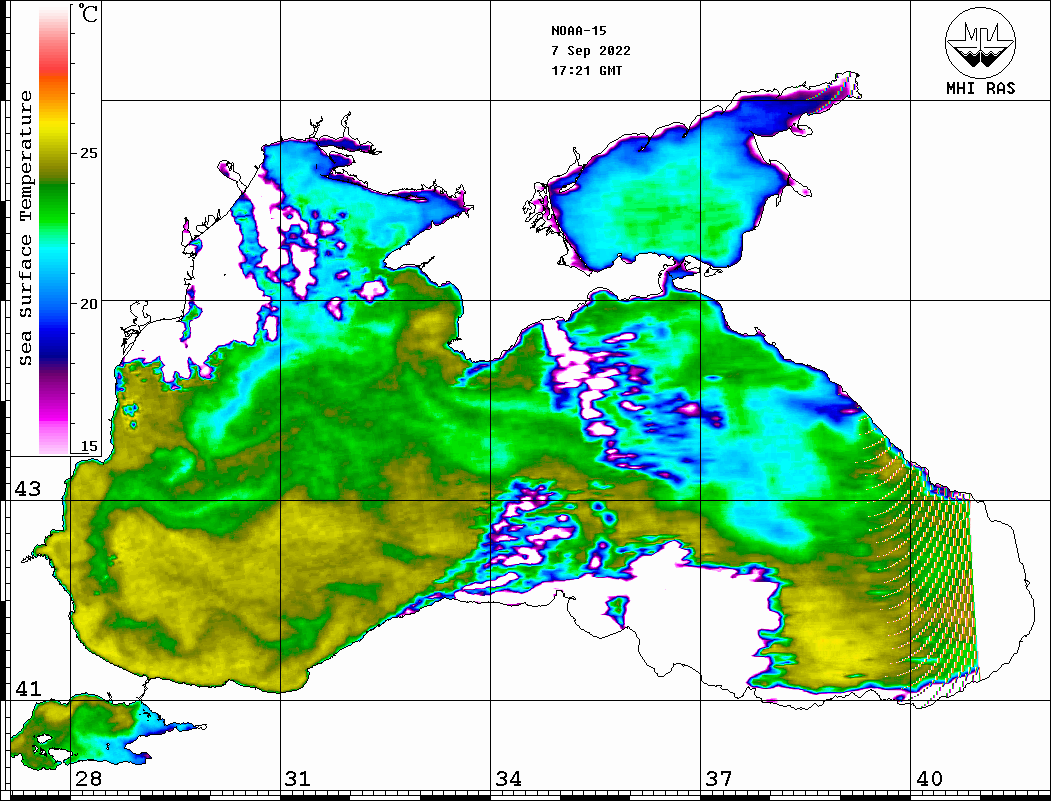Screen dimensions: 1051x801
Task: Click latitude label '43'
Action: coord(28,489)
